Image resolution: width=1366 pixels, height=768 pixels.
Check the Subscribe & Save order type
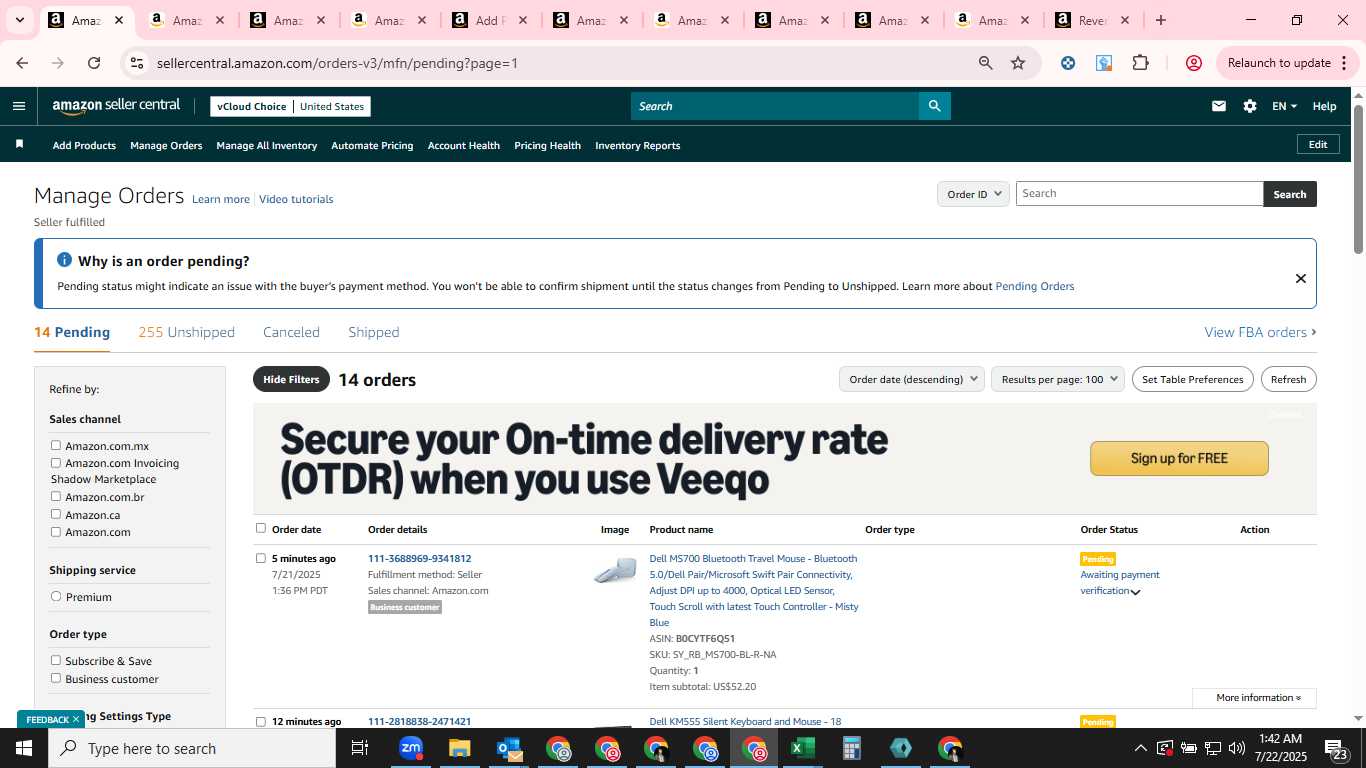tap(56, 661)
